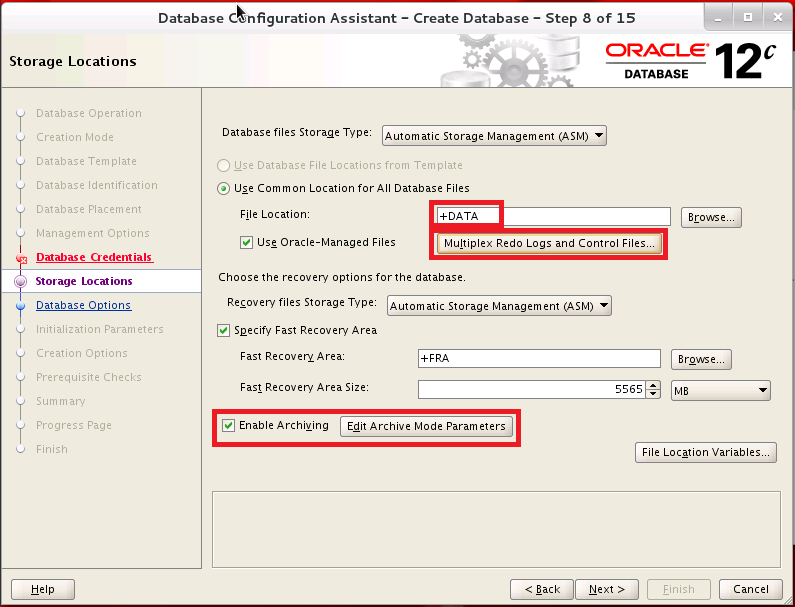The image size is (795, 607).
Task: Select Storage Locations step in sidebar
Action: coord(84,281)
